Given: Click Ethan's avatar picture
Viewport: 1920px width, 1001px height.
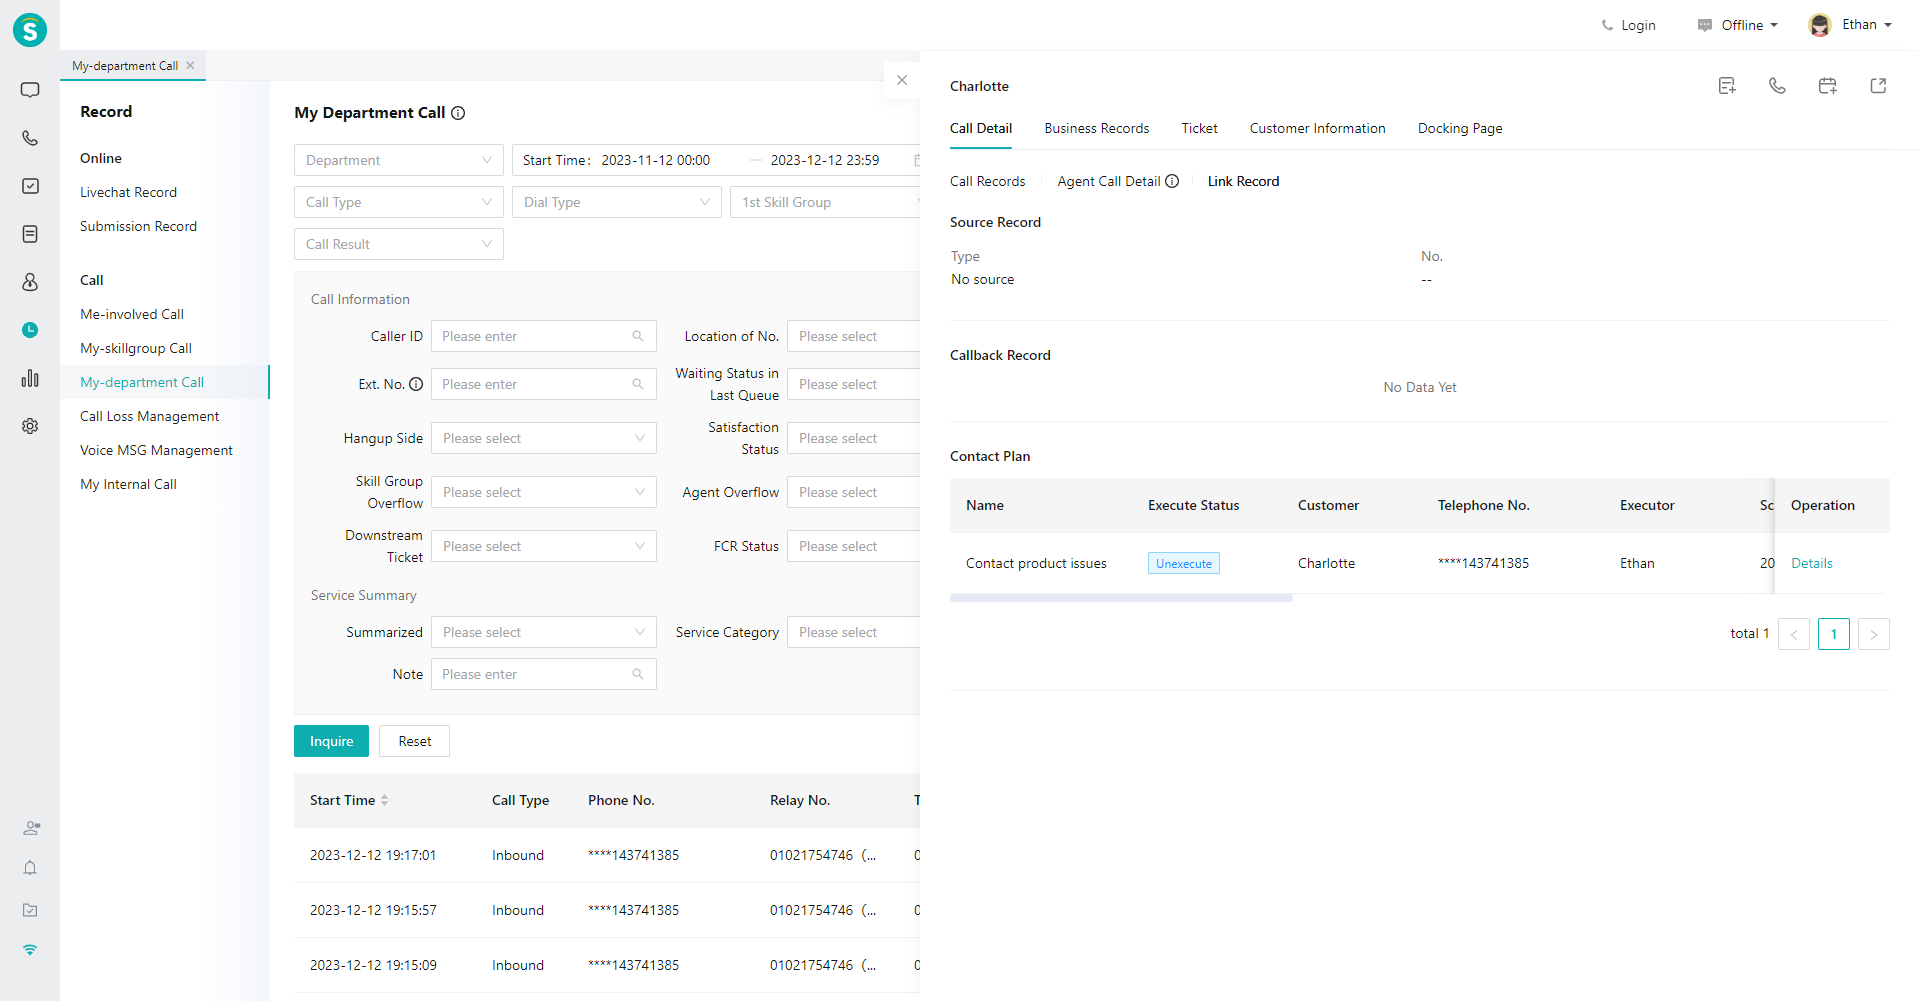Looking at the screenshot, I should click(x=1820, y=25).
